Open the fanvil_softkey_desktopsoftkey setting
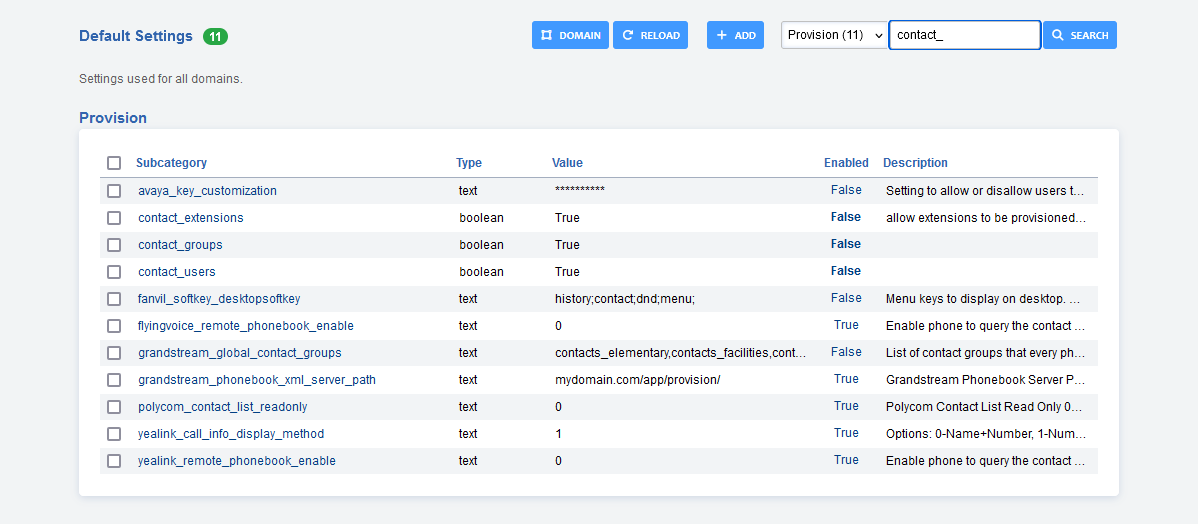 click(219, 299)
